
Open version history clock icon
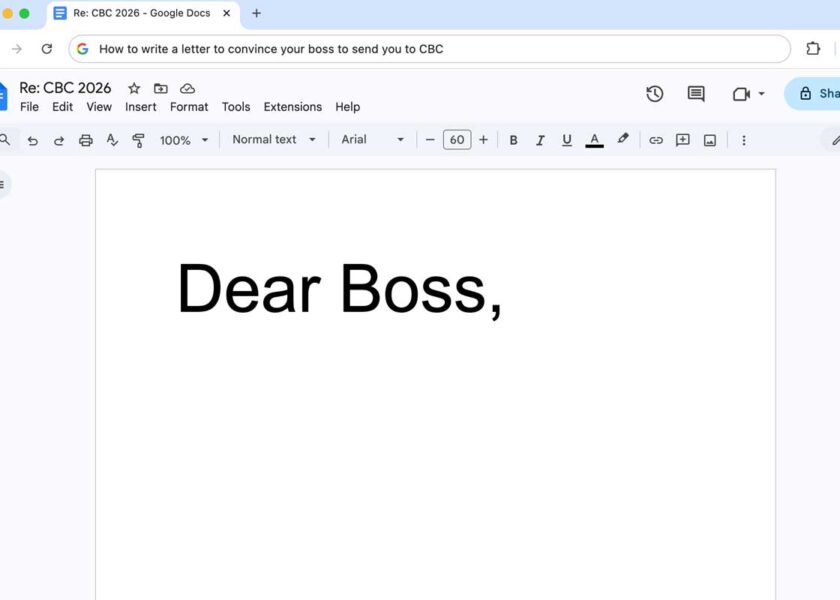click(655, 94)
